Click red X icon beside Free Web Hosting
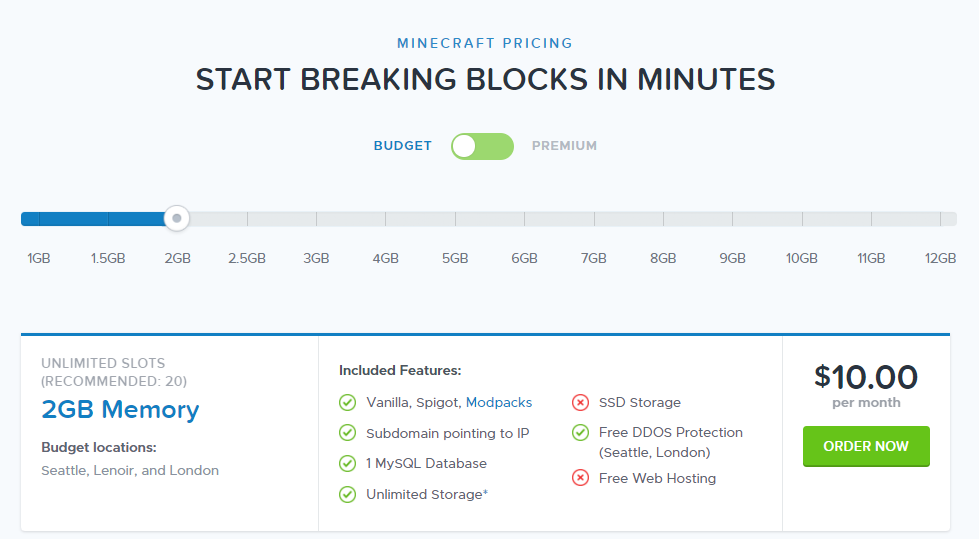The height and width of the screenshot is (539, 979). pyautogui.click(x=580, y=478)
